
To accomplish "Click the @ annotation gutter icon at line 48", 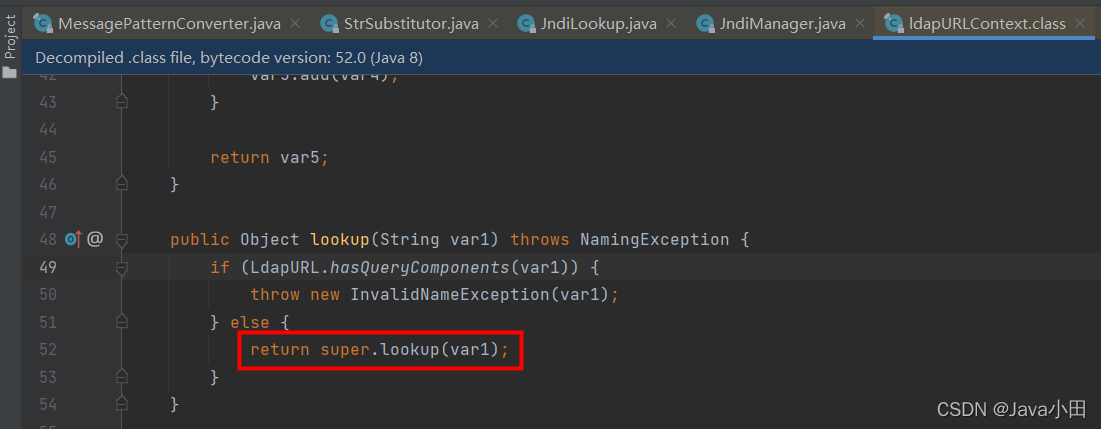I will (x=95, y=239).
